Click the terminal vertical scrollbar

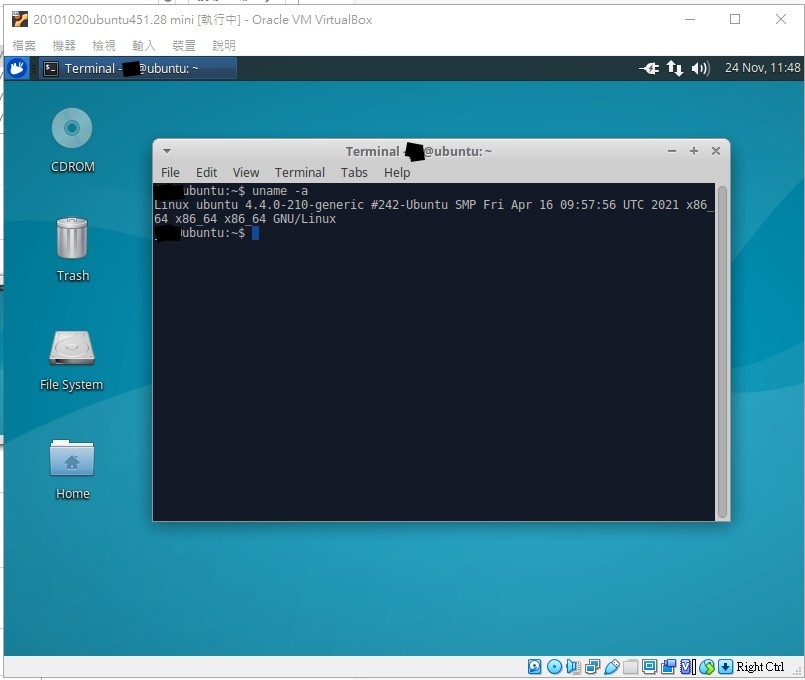(722, 352)
